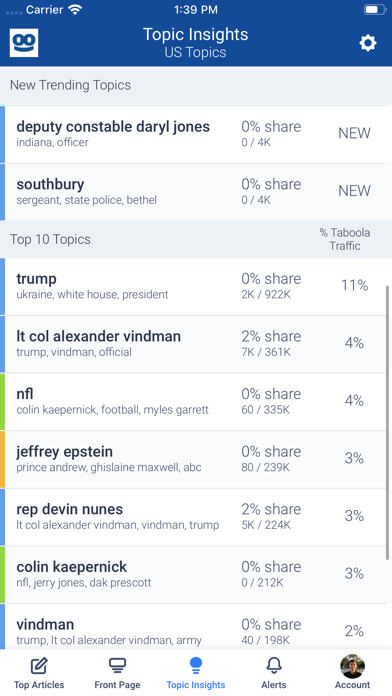Tap the Taboola logo icon
The image size is (392, 696).
click(24, 43)
